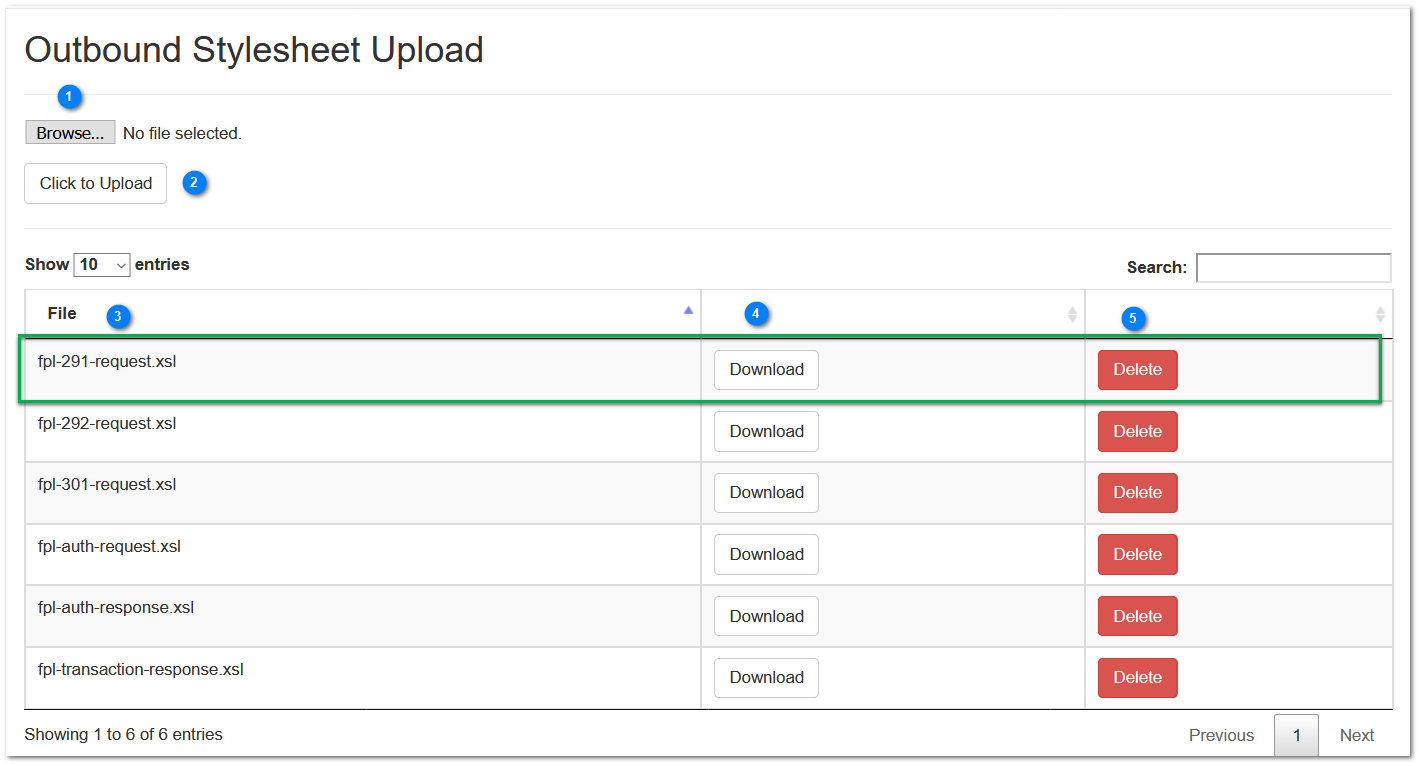Click the Previous pagination link
This screenshot has height=766, width=1420.
coord(1221,735)
